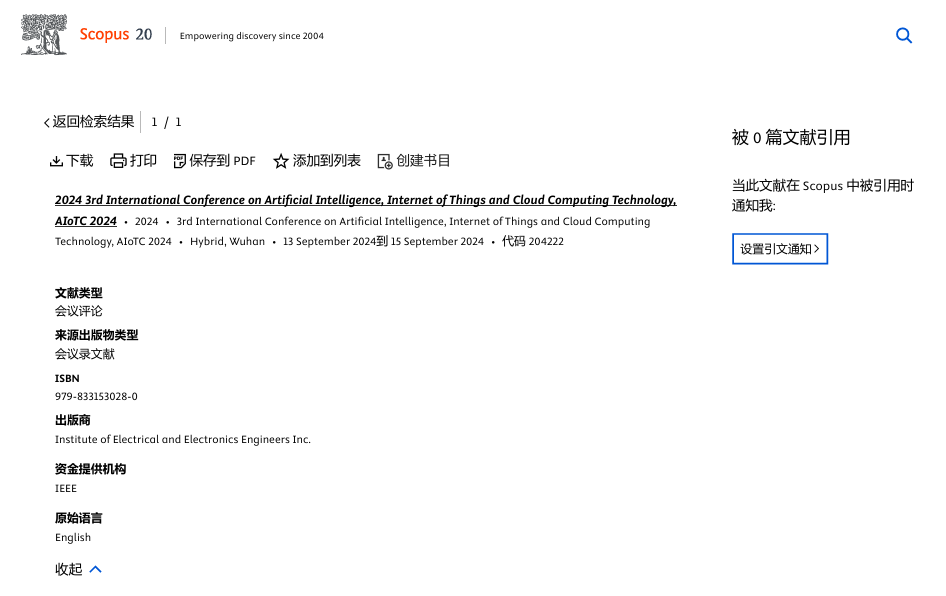
Task: Click the 代码 204222 conference code
Action: point(533,241)
